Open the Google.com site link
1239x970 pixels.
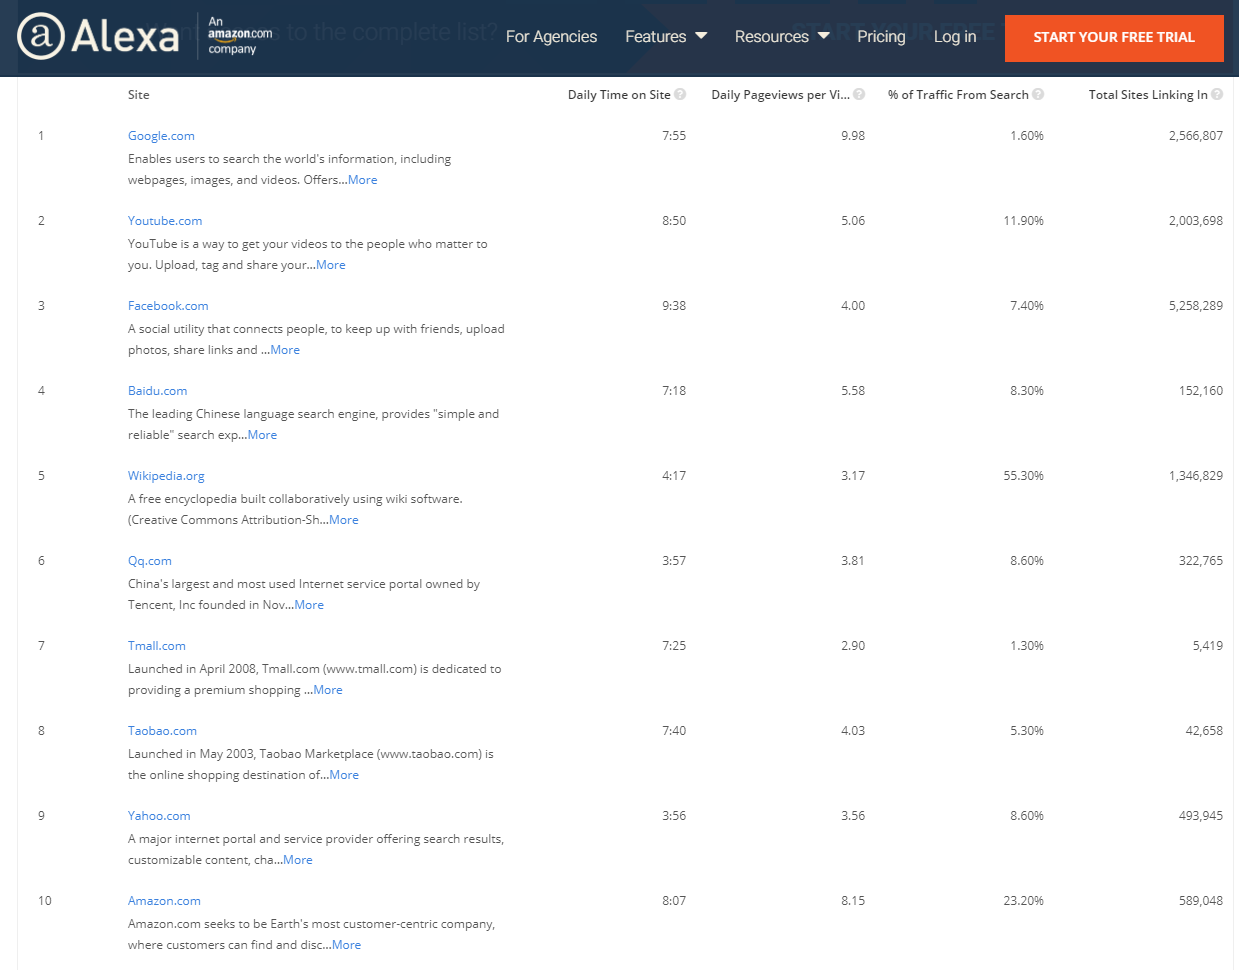[x=161, y=136]
